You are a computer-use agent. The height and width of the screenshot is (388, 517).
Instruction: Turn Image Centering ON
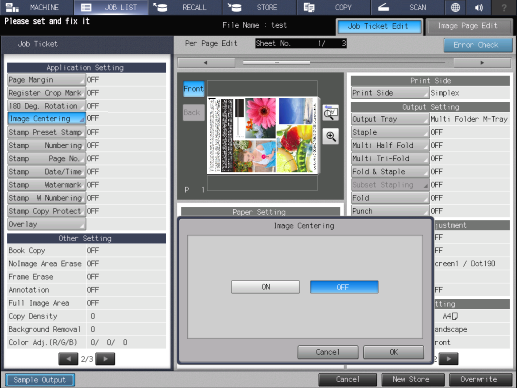click(x=265, y=287)
